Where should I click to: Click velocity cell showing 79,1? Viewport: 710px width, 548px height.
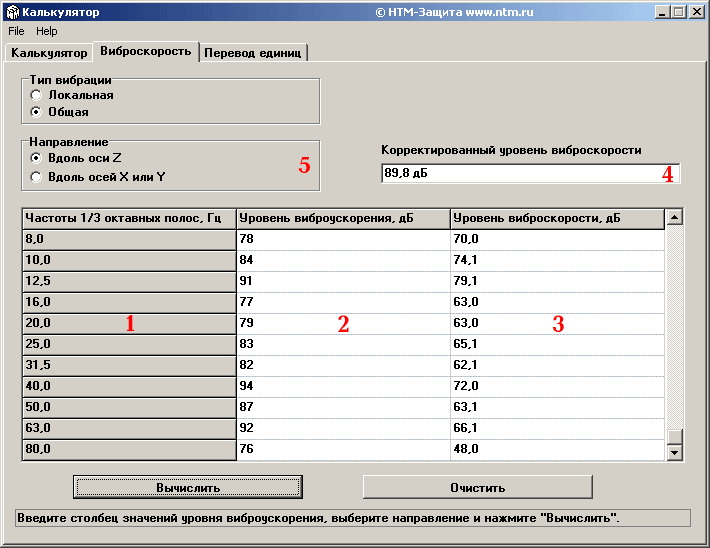pyautogui.click(x=557, y=282)
